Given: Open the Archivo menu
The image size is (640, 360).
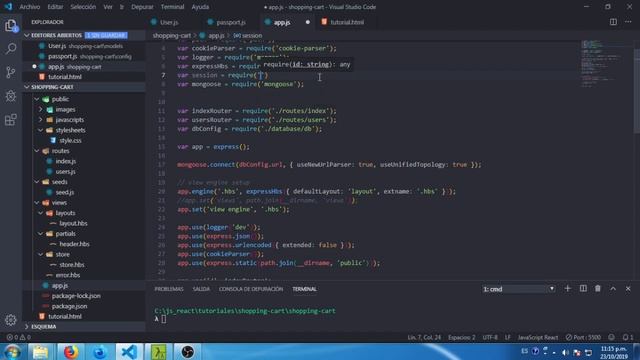Looking at the screenshot, I should tap(30, 7).
